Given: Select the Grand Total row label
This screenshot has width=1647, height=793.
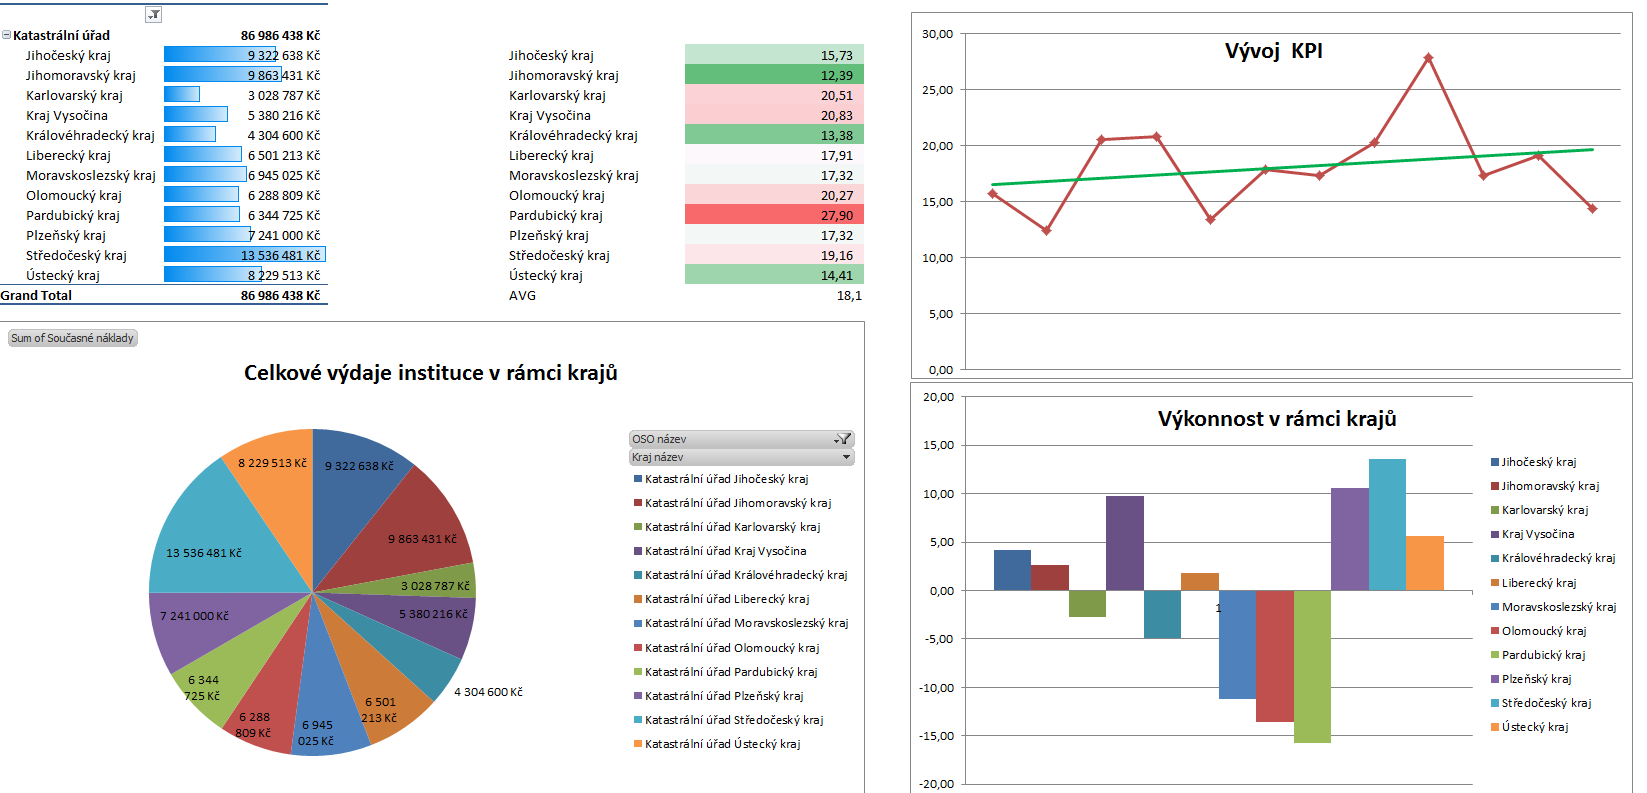Looking at the screenshot, I should click(36, 295).
